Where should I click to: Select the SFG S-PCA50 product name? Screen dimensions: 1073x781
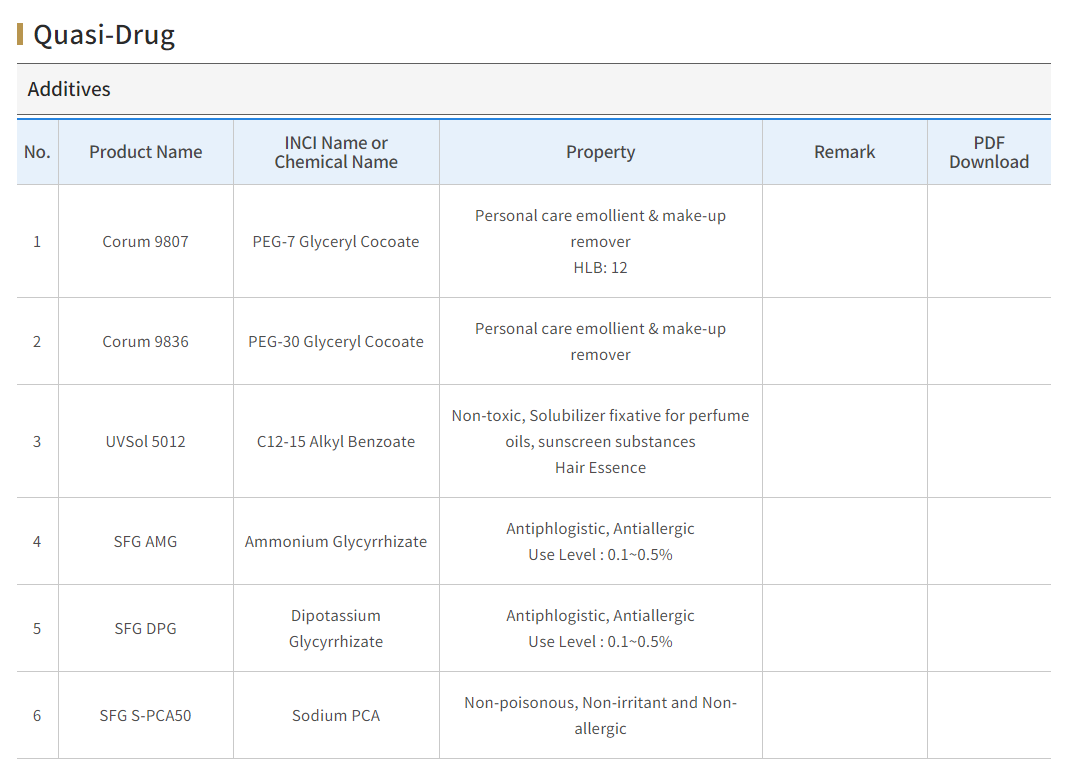(x=145, y=715)
